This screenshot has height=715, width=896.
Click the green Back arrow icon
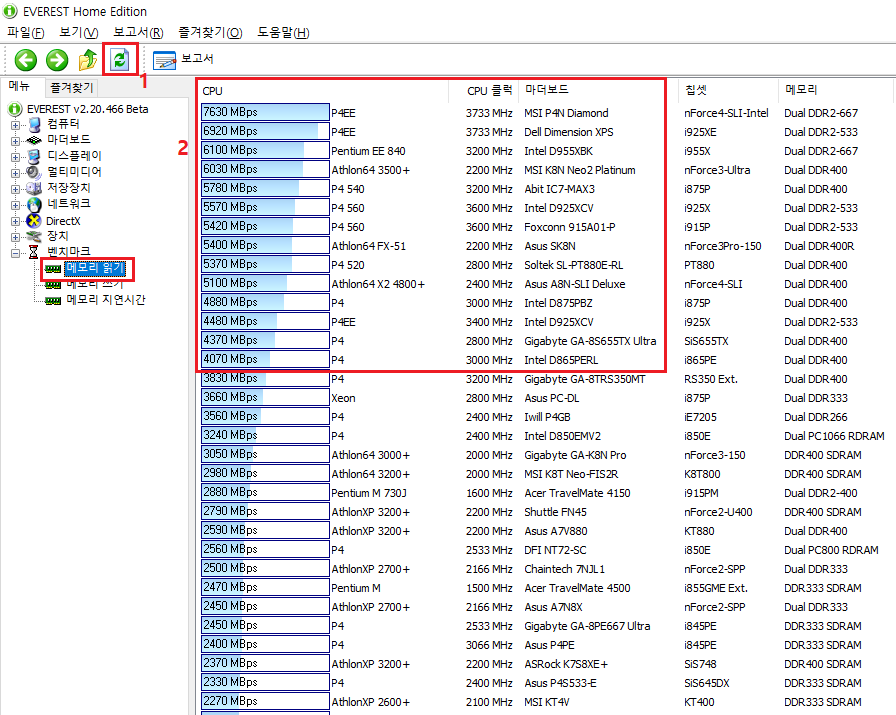26,59
